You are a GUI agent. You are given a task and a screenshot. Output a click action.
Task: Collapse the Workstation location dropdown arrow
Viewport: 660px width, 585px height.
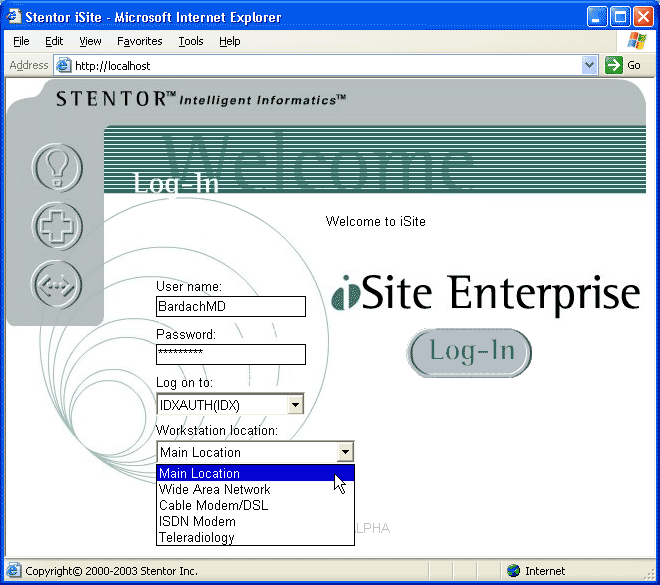(x=344, y=452)
